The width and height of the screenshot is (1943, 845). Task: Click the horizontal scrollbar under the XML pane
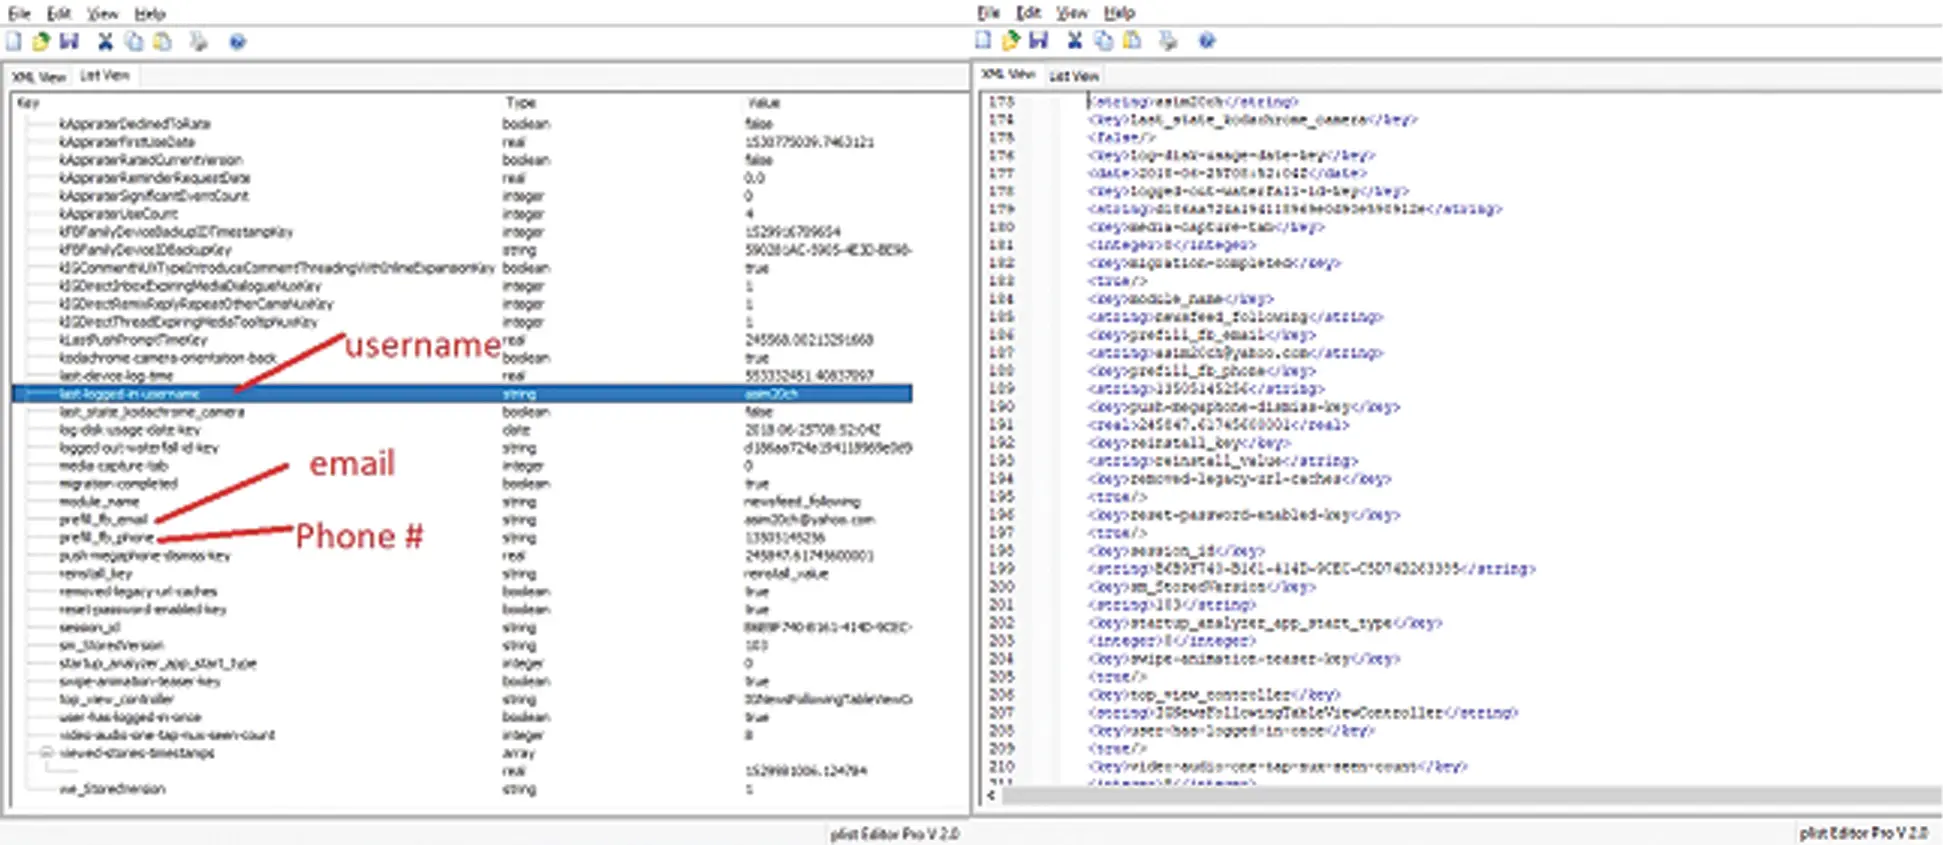click(1470, 796)
